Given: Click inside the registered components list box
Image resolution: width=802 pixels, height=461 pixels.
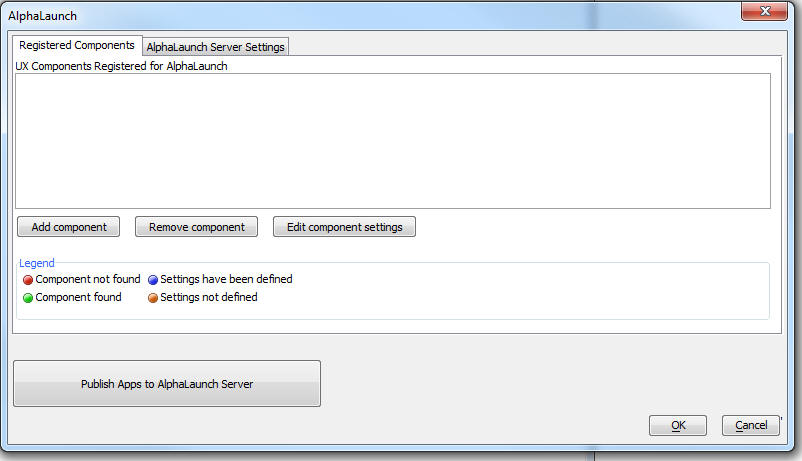Looking at the screenshot, I should pos(393,141).
